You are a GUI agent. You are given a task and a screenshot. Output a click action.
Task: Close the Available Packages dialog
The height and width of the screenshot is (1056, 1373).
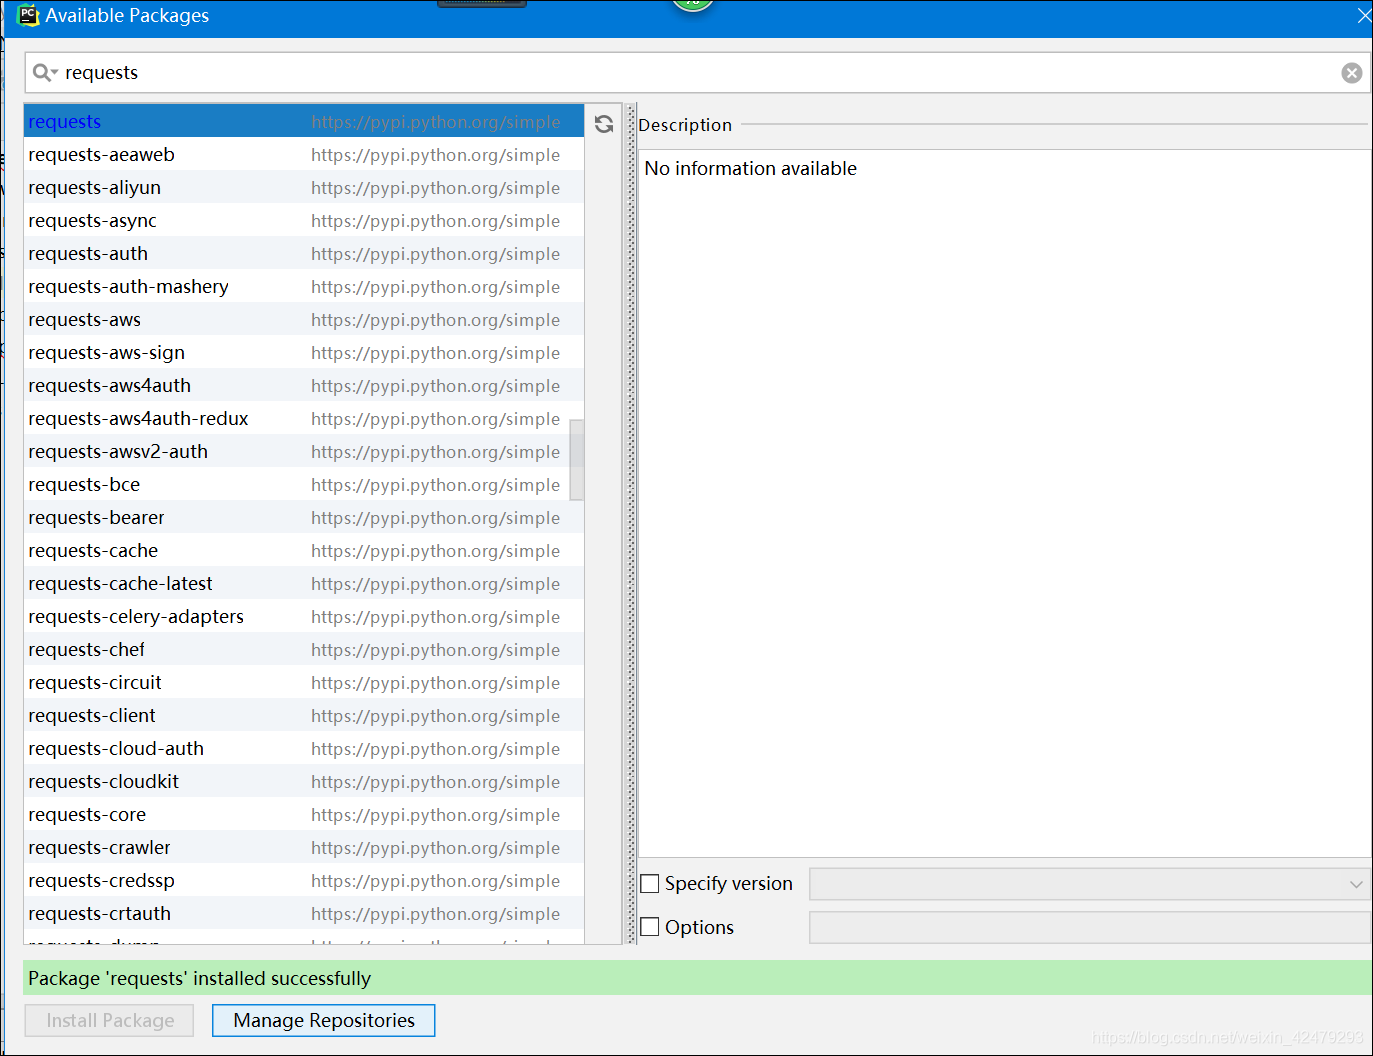(x=1363, y=15)
